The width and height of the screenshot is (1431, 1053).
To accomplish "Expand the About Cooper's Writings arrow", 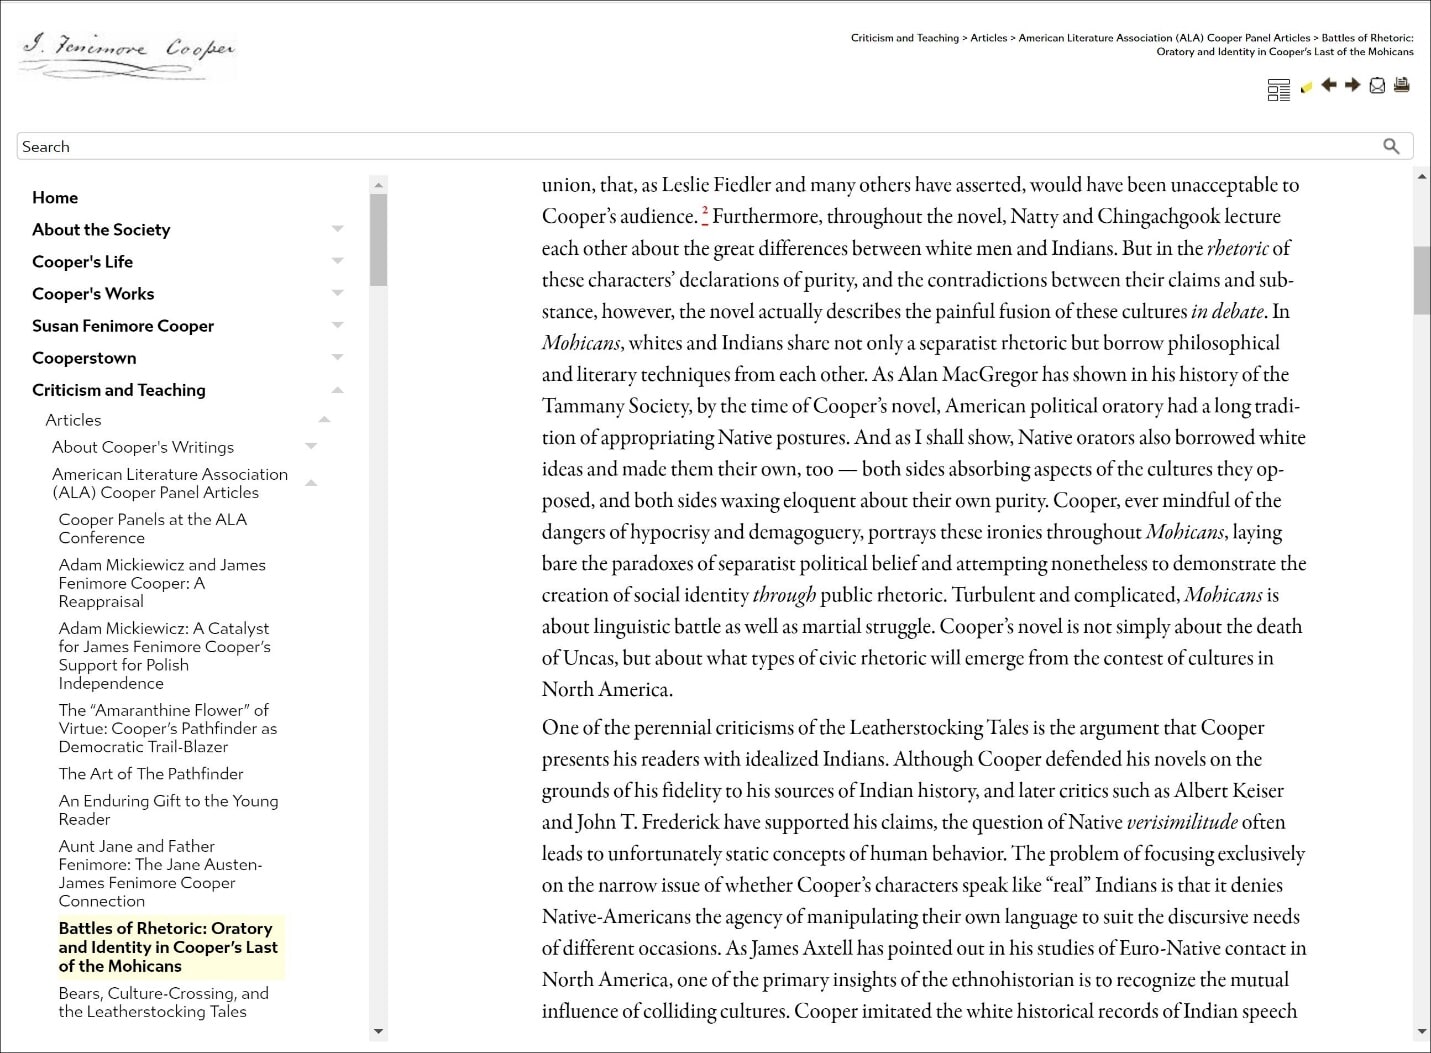I will pos(311,447).
